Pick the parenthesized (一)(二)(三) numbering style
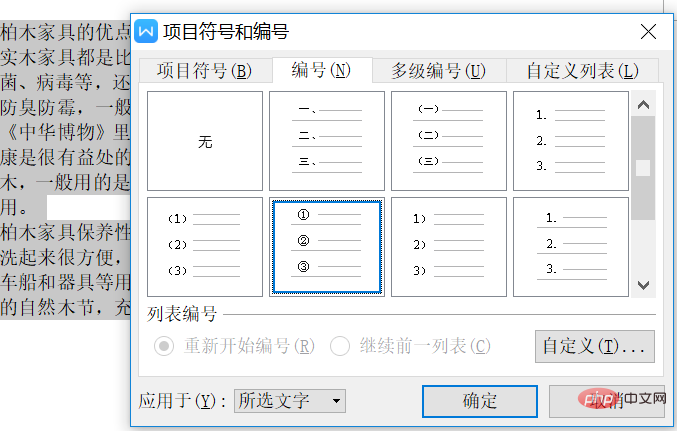 [x=449, y=141]
